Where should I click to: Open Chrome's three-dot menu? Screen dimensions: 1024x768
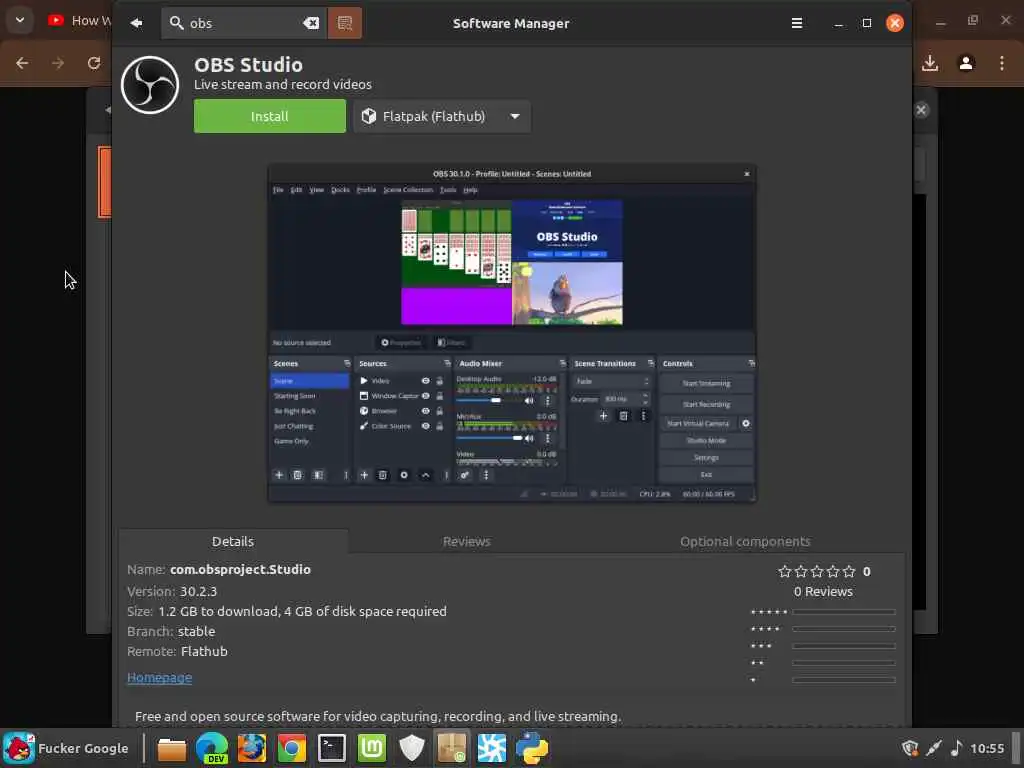(x=1002, y=63)
